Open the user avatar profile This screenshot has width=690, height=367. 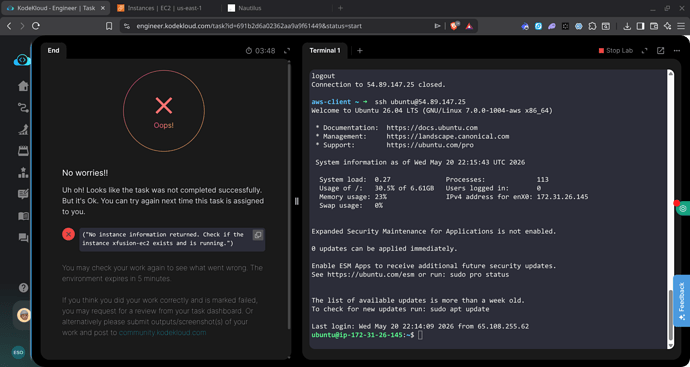click(23, 315)
